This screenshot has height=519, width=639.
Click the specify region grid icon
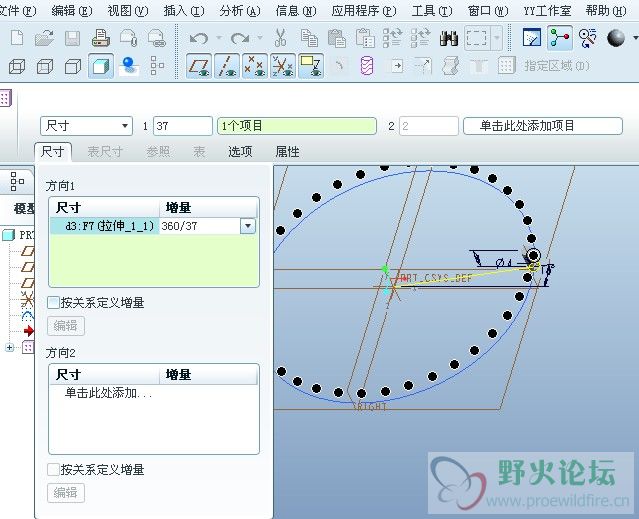[506, 66]
